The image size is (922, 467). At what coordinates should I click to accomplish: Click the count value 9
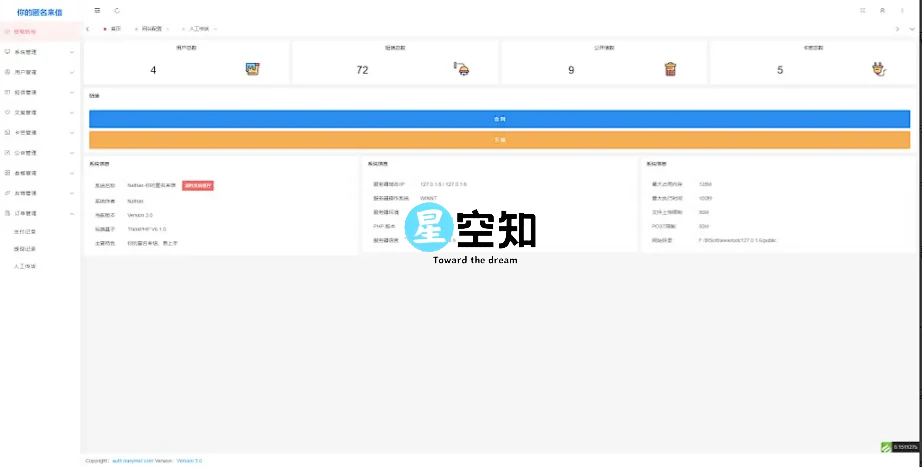[571, 70]
